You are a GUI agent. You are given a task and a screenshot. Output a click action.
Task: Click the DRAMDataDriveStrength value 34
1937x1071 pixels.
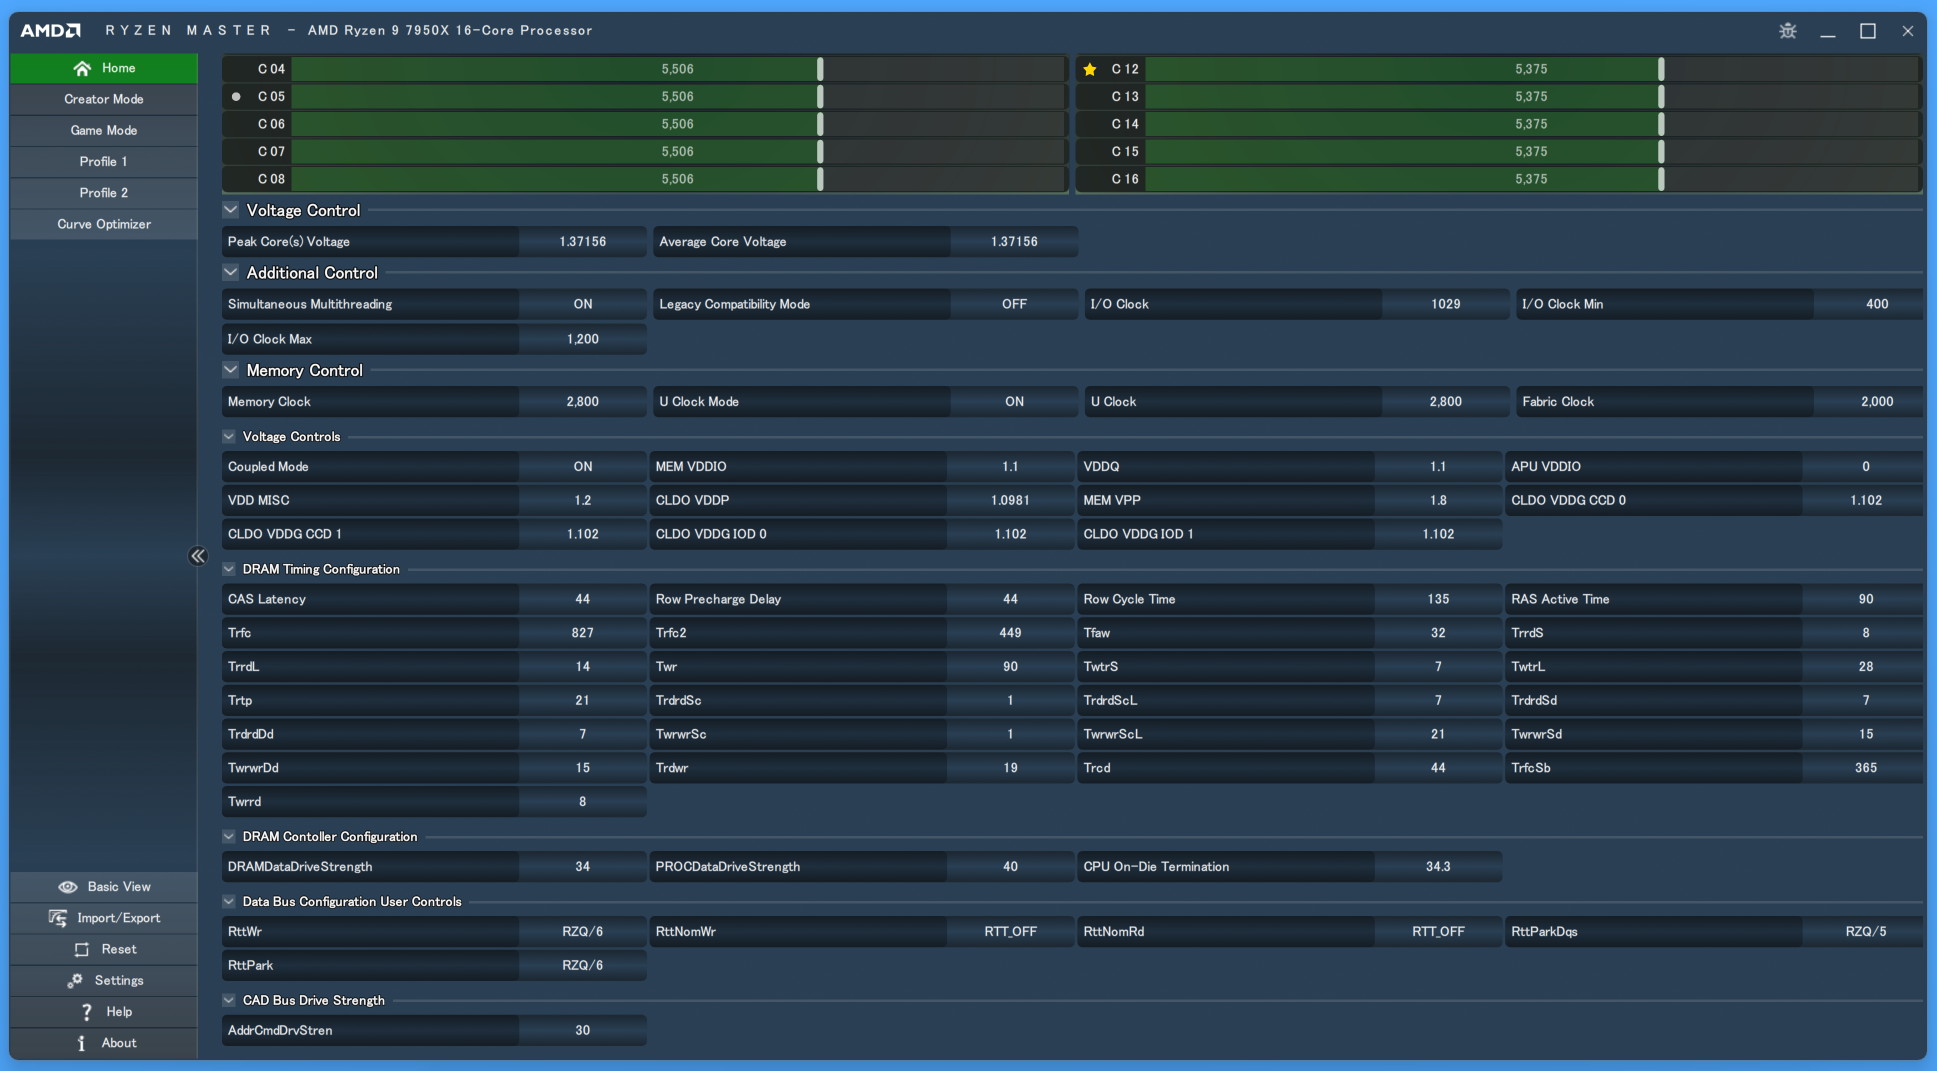(583, 867)
